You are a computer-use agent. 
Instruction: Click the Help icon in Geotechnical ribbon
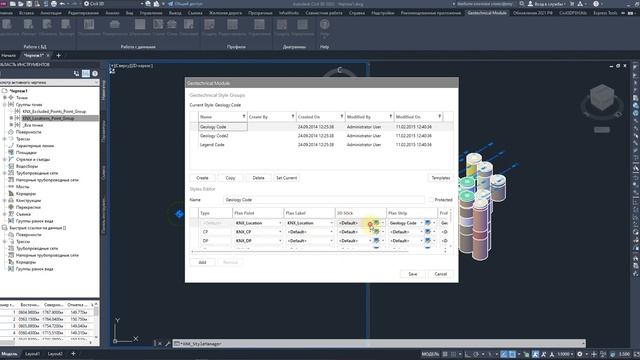(324, 25)
